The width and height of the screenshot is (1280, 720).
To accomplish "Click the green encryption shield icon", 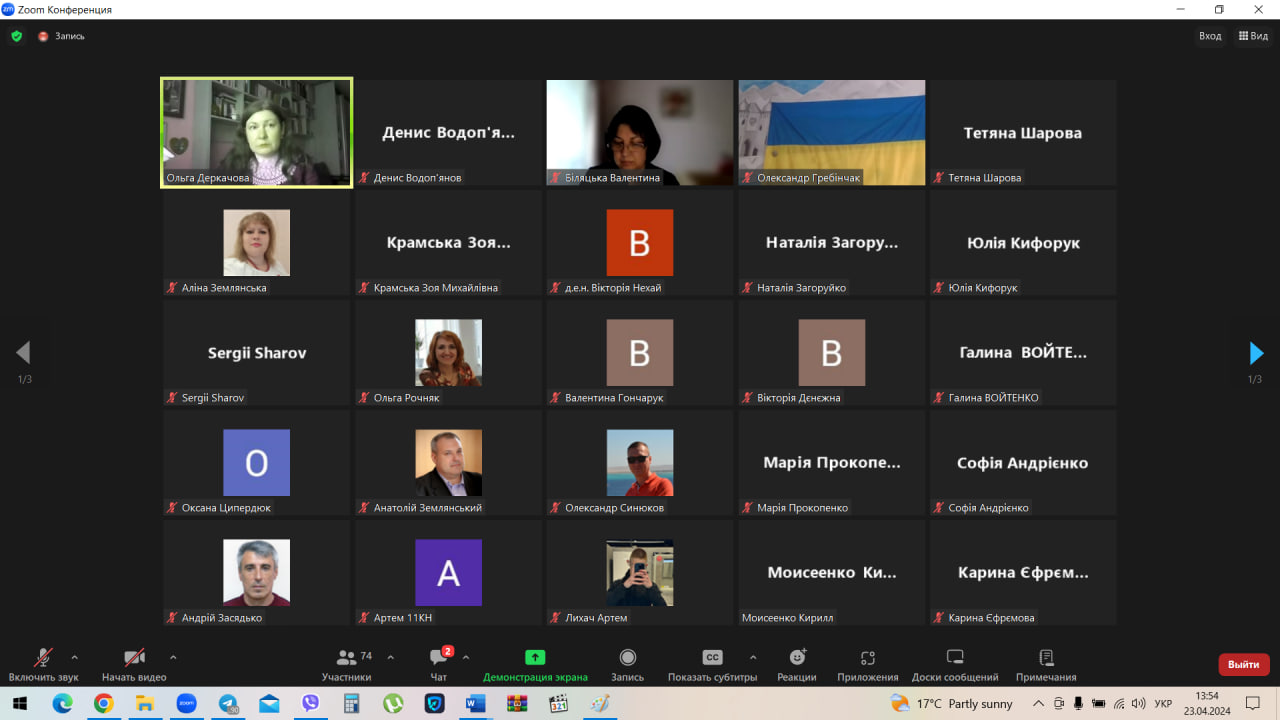I will pyautogui.click(x=16, y=36).
